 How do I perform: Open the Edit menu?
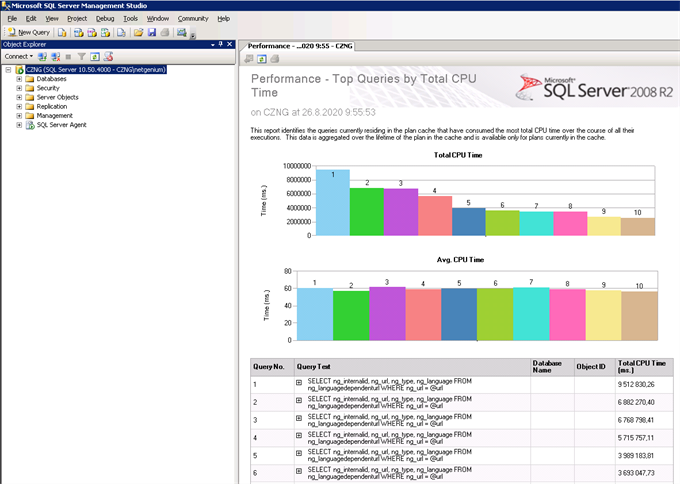(31, 19)
